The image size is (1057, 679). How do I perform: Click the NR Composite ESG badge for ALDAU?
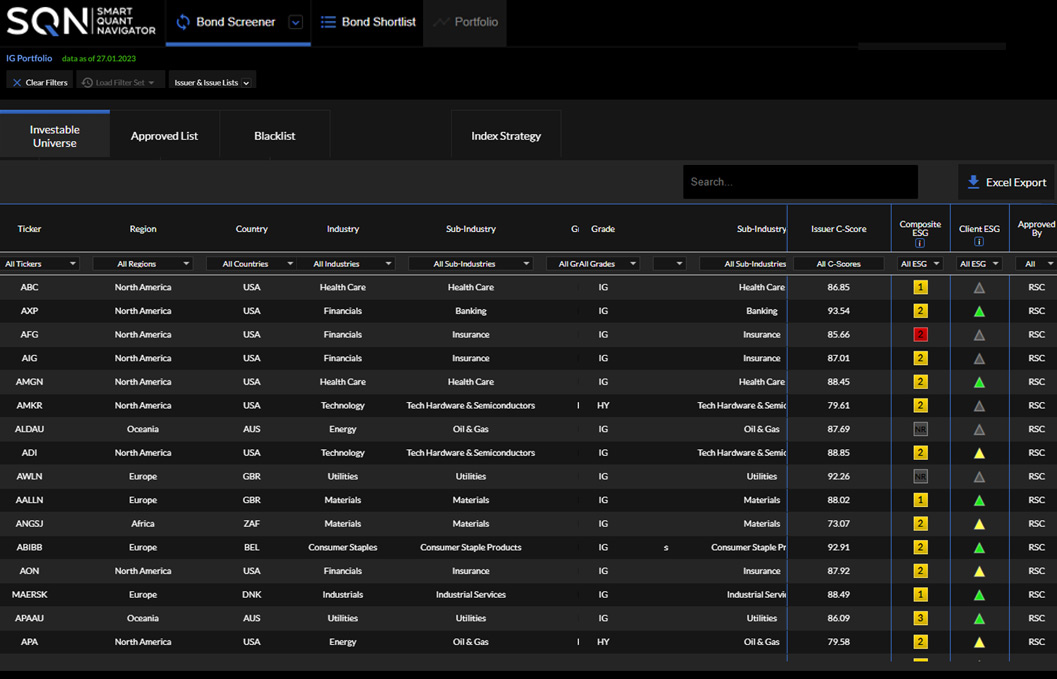pos(920,429)
